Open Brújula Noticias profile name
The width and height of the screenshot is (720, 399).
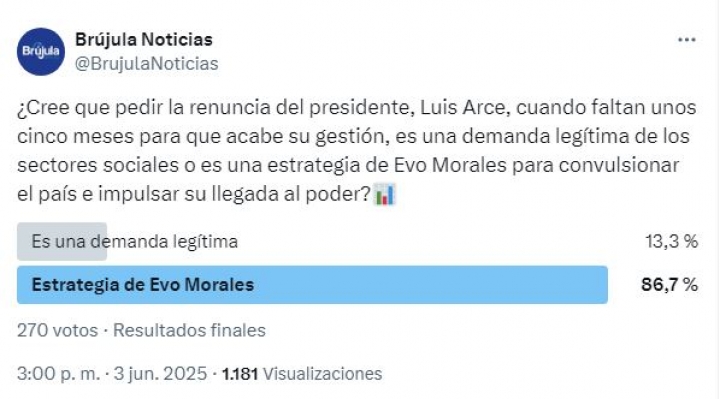pos(144,39)
